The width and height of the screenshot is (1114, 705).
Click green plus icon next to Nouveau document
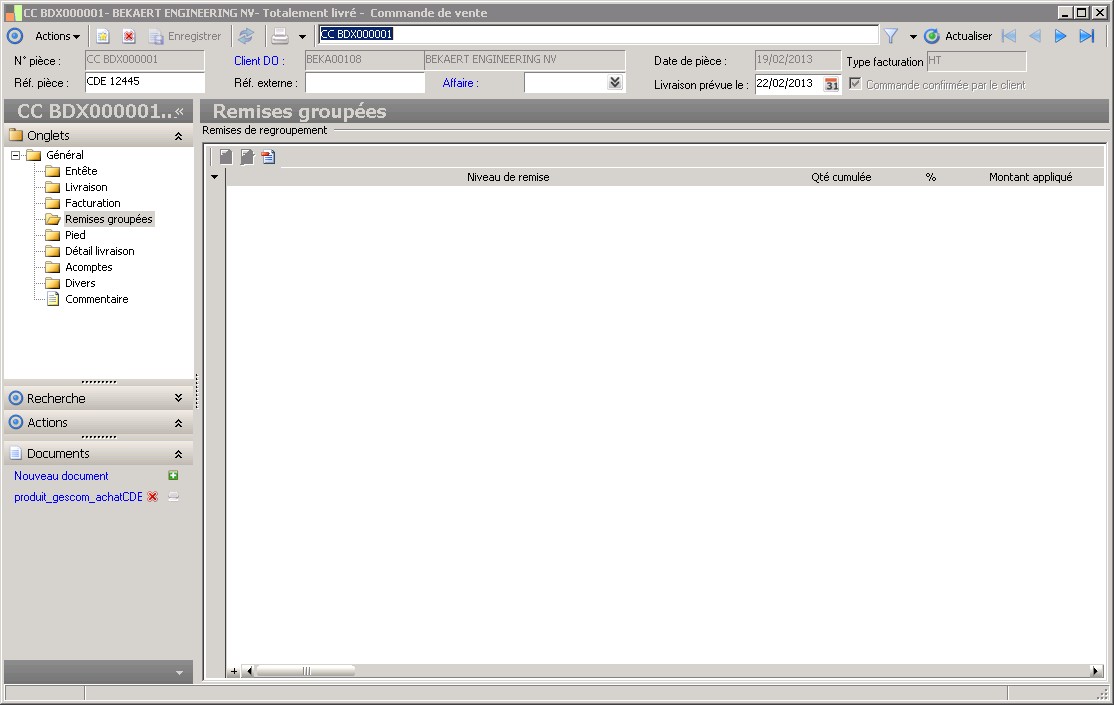(x=173, y=475)
